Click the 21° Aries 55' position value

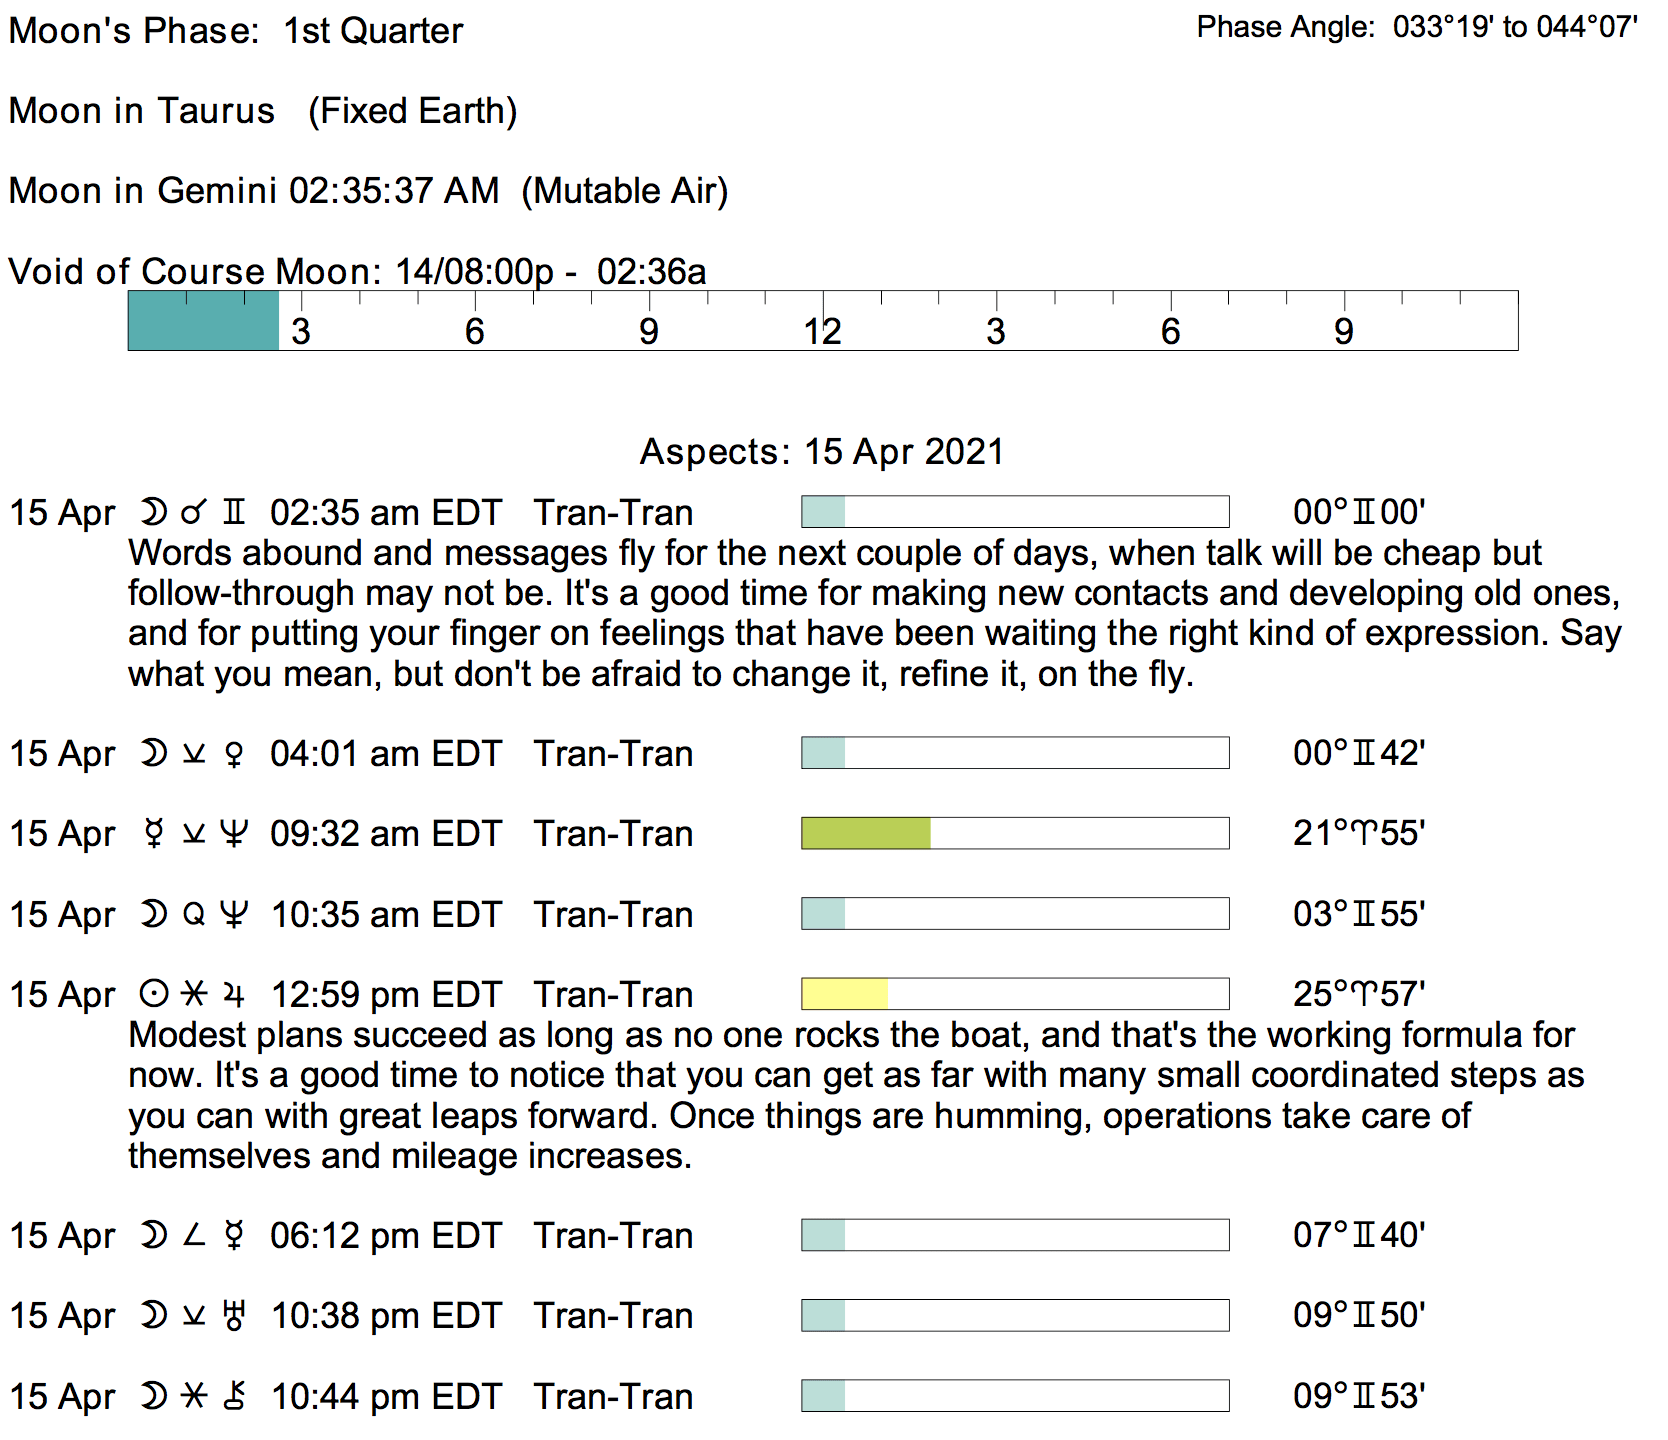[1358, 834]
